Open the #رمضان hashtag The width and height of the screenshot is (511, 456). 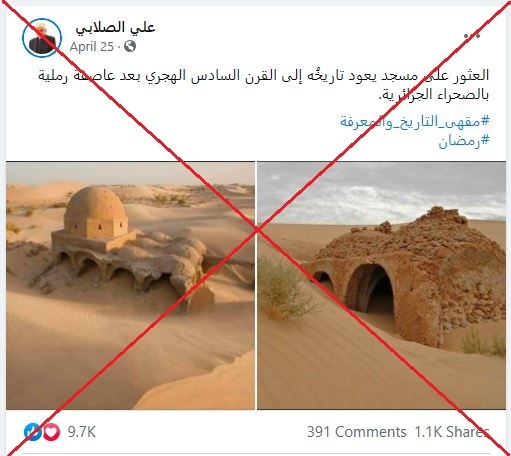pos(464,141)
